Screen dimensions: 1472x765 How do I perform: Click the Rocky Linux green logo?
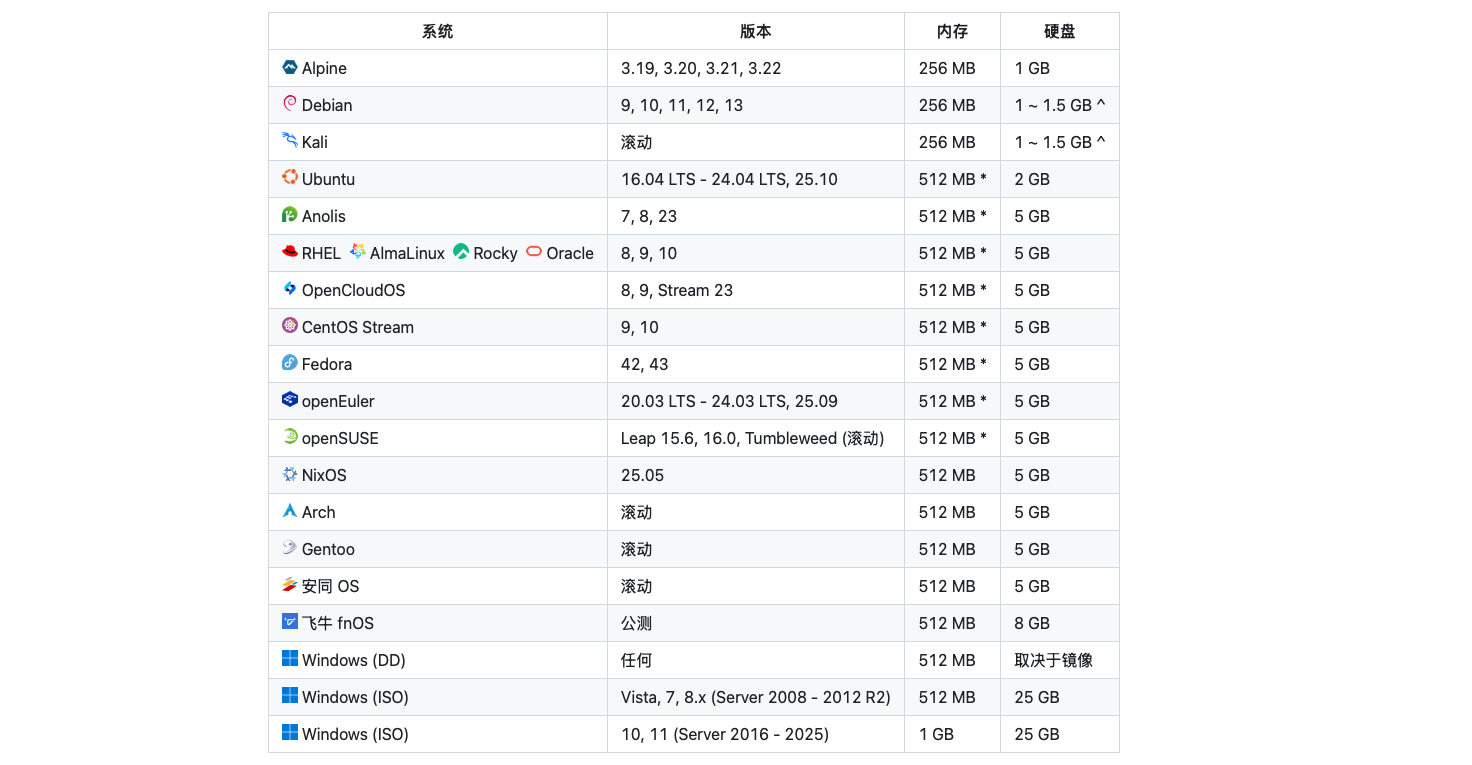pos(461,252)
